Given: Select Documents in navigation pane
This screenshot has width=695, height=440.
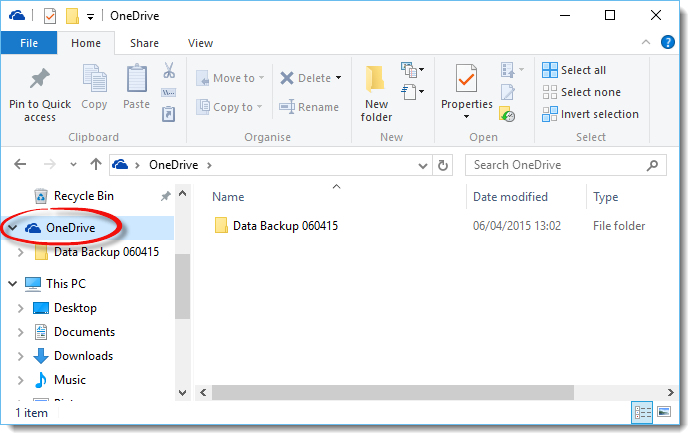Looking at the screenshot, I should [84, 332].
